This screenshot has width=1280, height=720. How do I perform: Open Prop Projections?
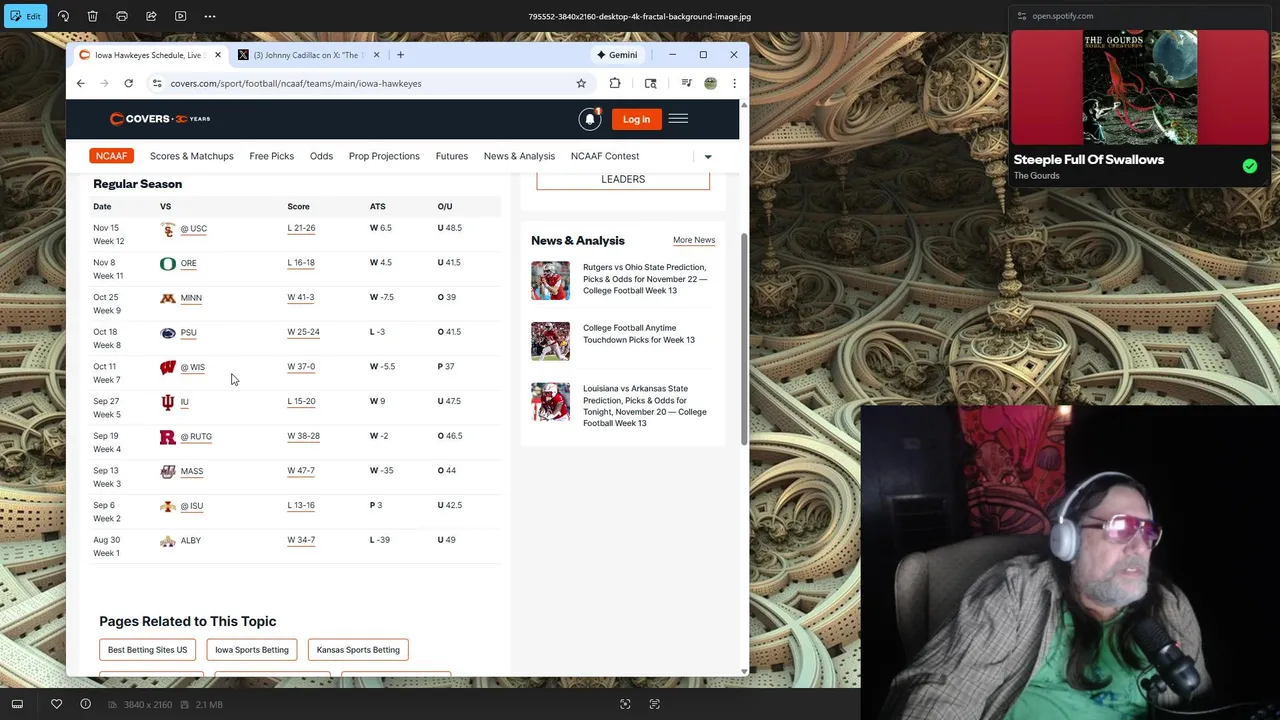(x=384, y=156)
